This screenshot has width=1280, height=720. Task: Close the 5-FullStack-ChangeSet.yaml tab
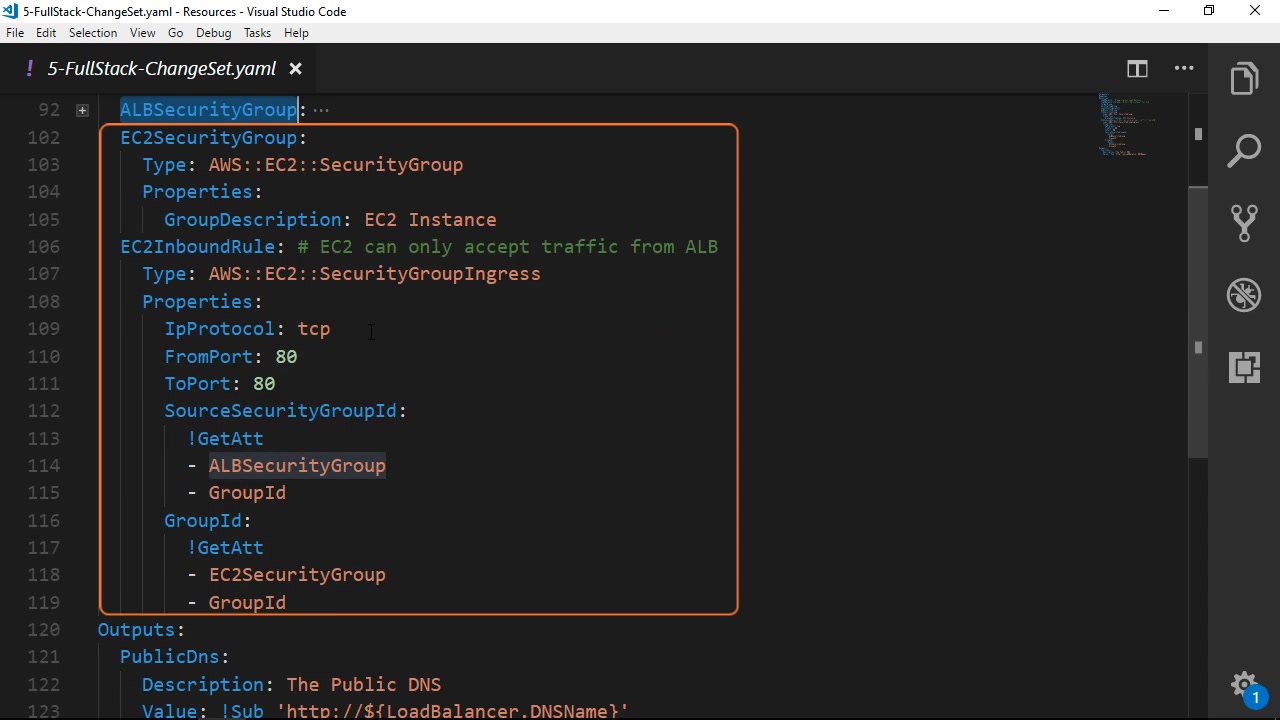click(x=295, y=68)
